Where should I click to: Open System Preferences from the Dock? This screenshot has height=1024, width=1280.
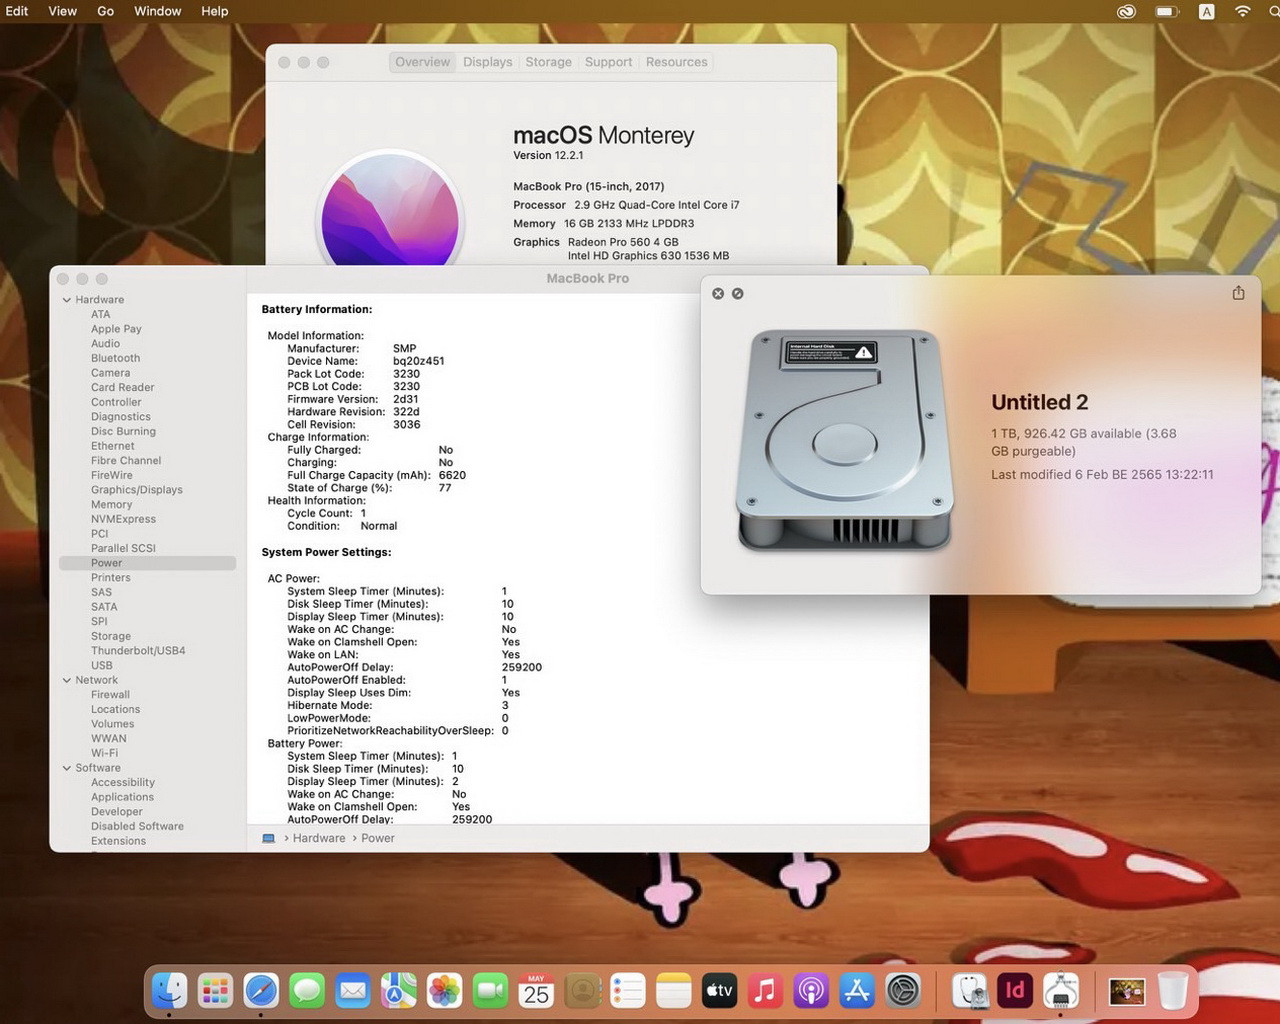tap(903, 991)
